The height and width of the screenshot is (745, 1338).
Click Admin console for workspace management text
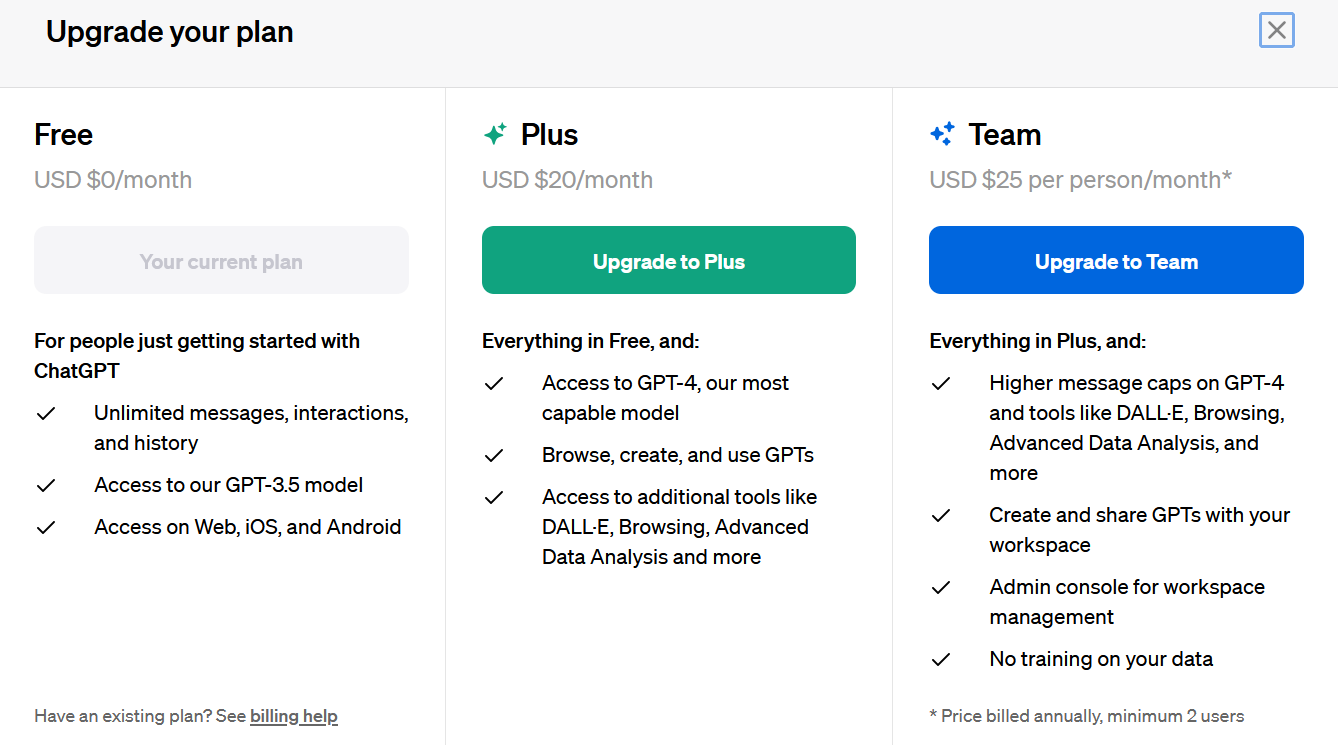pyautogui.click(x=1127, y=602)
